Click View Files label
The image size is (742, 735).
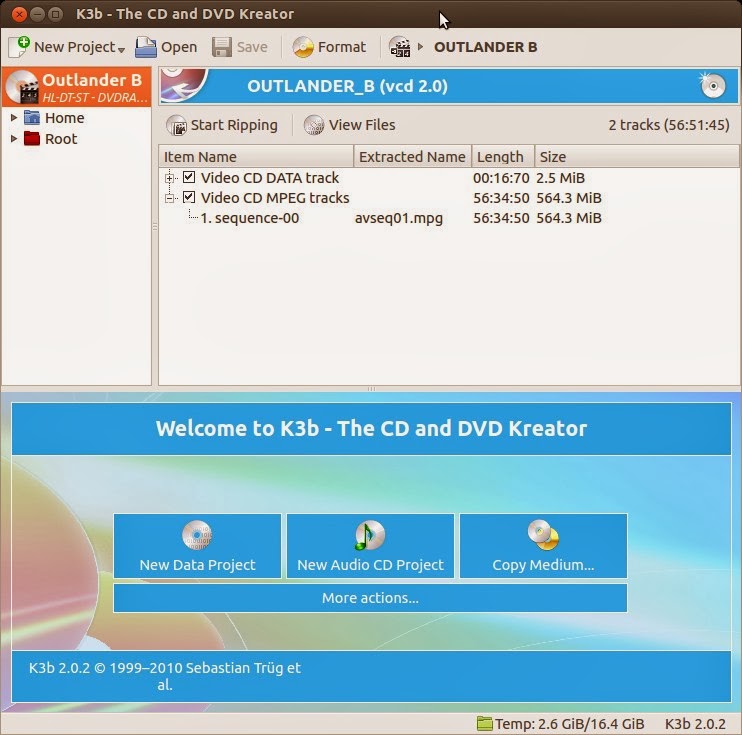click(x=362, y=125)
